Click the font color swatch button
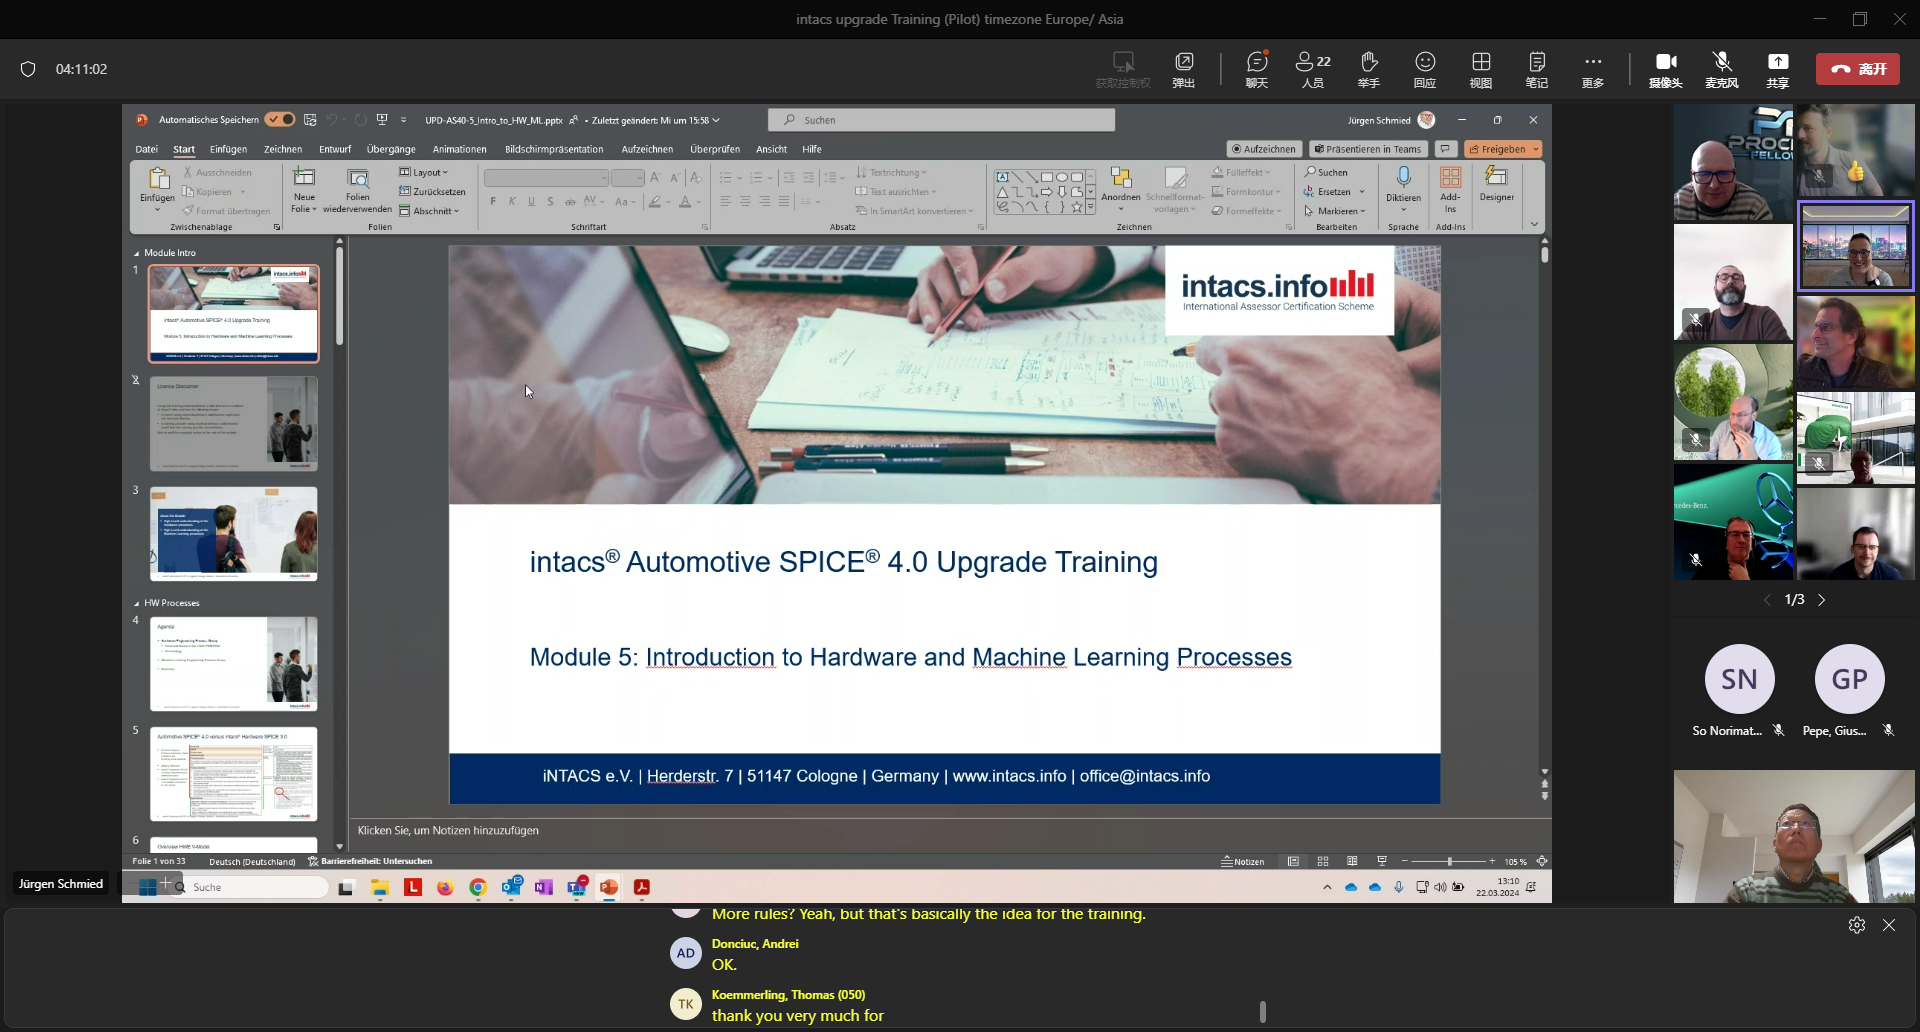The height and width of the screenshot is (1032, 1920). [x=685, y=201]
